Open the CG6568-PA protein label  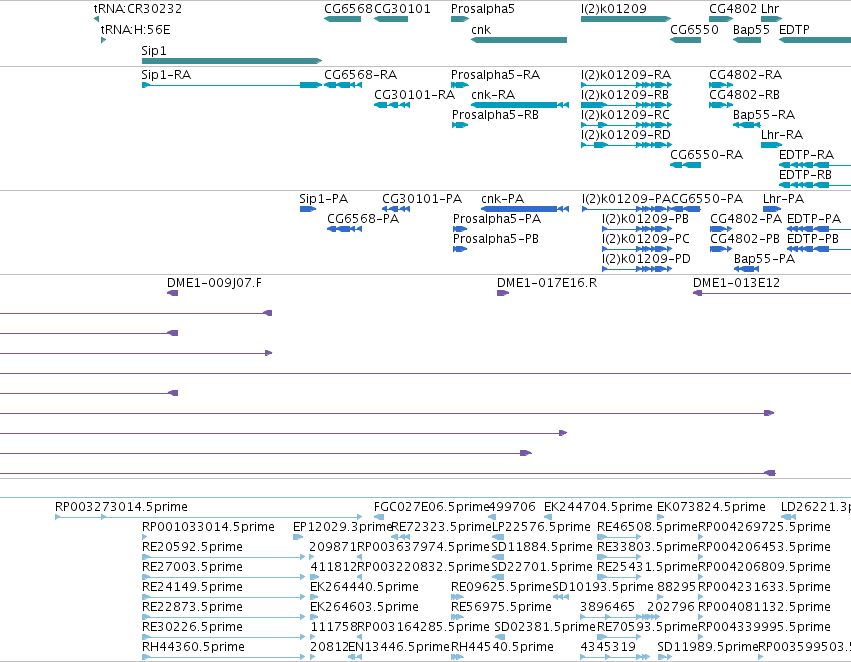(x=363, y=219)
